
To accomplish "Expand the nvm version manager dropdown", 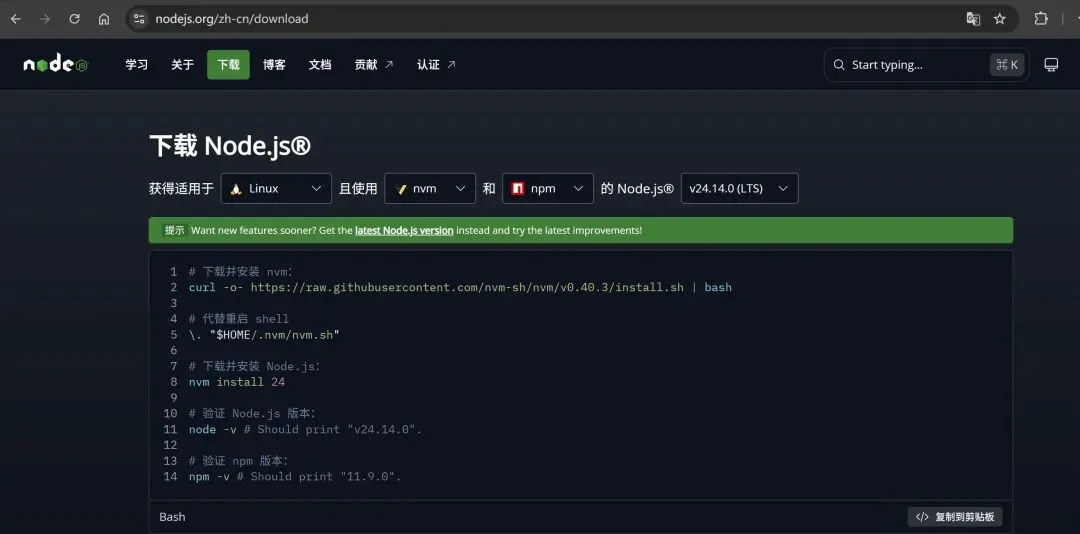I will click(430, 188).
